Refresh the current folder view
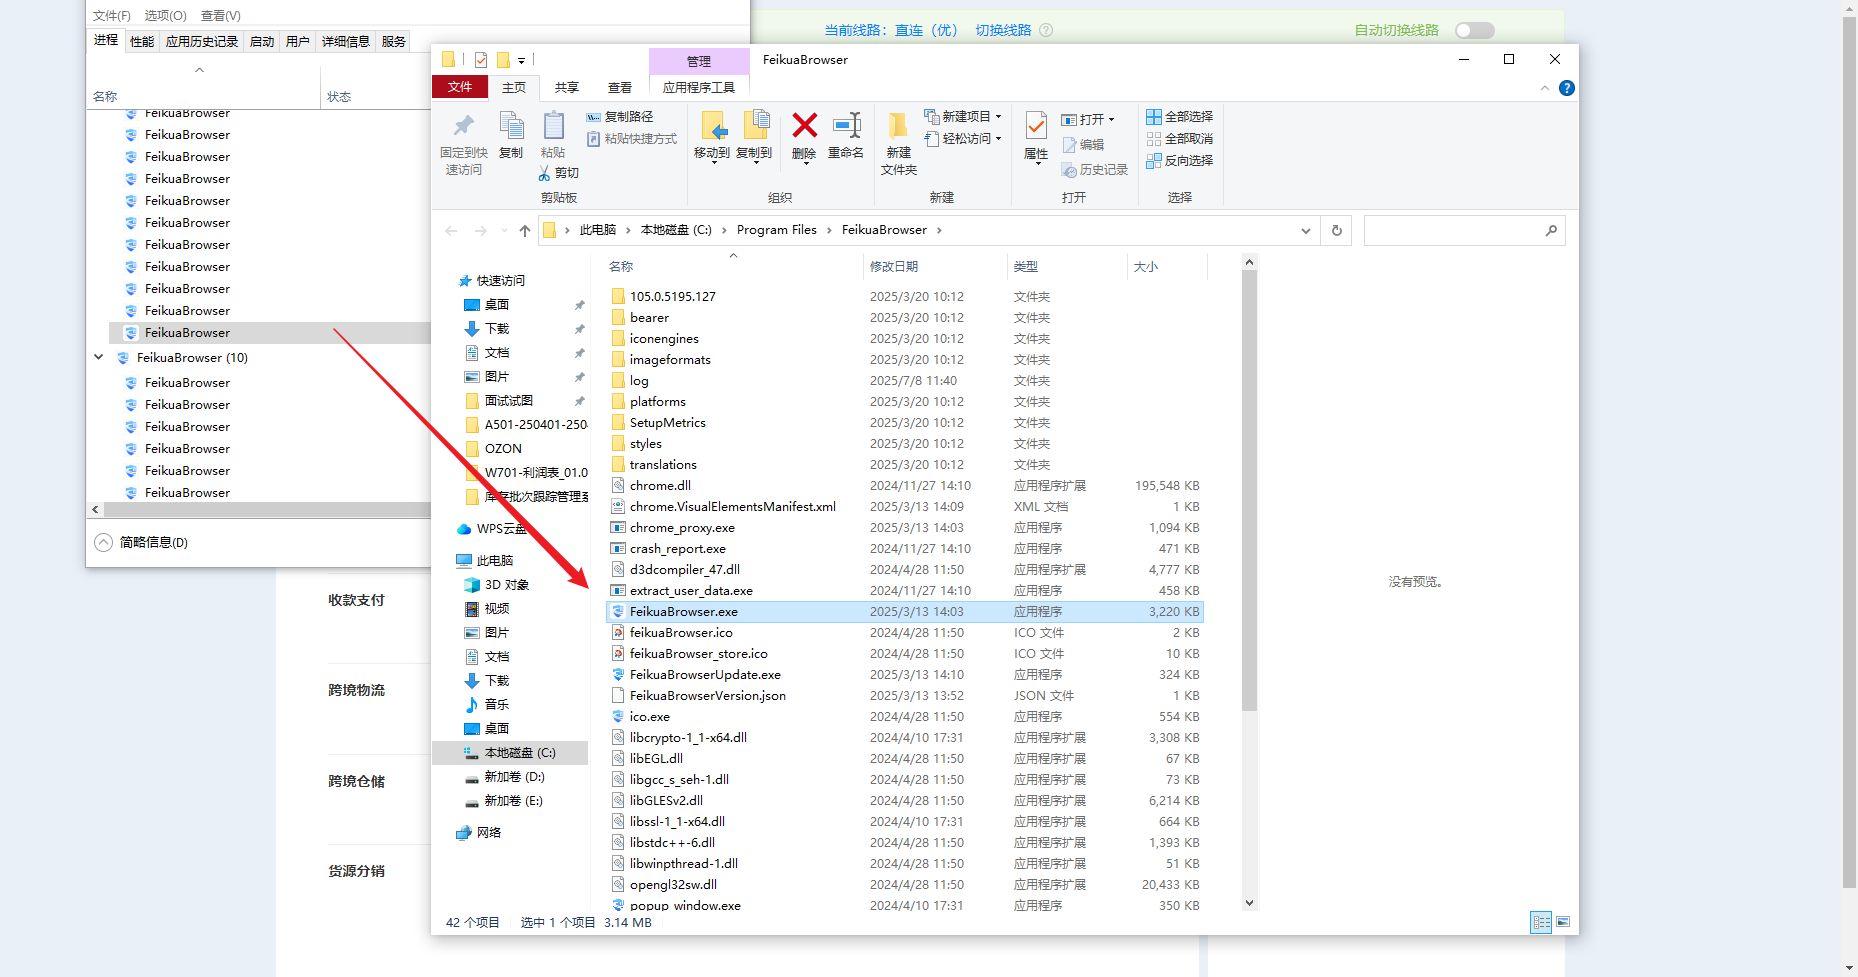The width and height of the screenshot is (1858, 977). 1337,231
